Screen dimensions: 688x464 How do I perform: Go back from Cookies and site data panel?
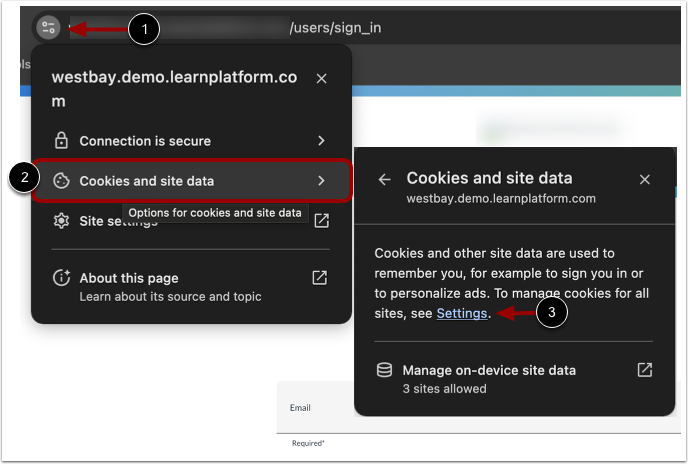click(x=384, y=180)
